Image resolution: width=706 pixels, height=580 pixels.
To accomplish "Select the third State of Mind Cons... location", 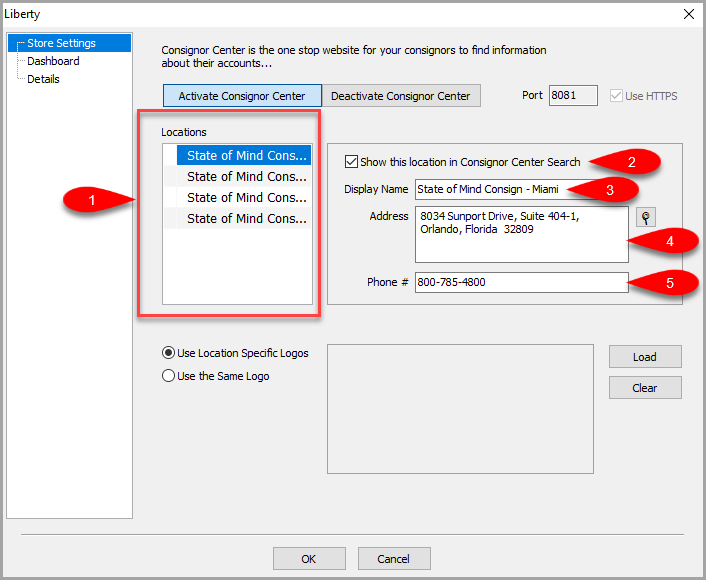I will (x=244, y=197).
